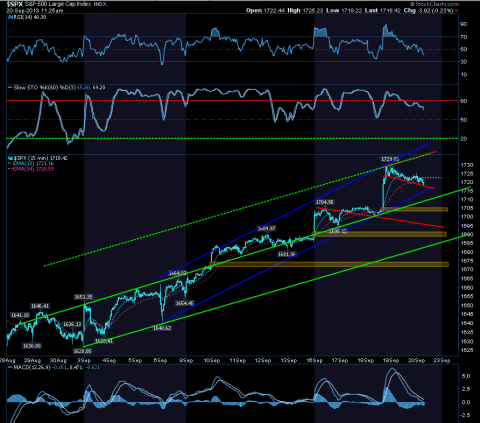Image resolution: width=480 pixels, height=423 pixels.
Task: Click the EMA(34) legend marker
Action: (x=10, y=169)
